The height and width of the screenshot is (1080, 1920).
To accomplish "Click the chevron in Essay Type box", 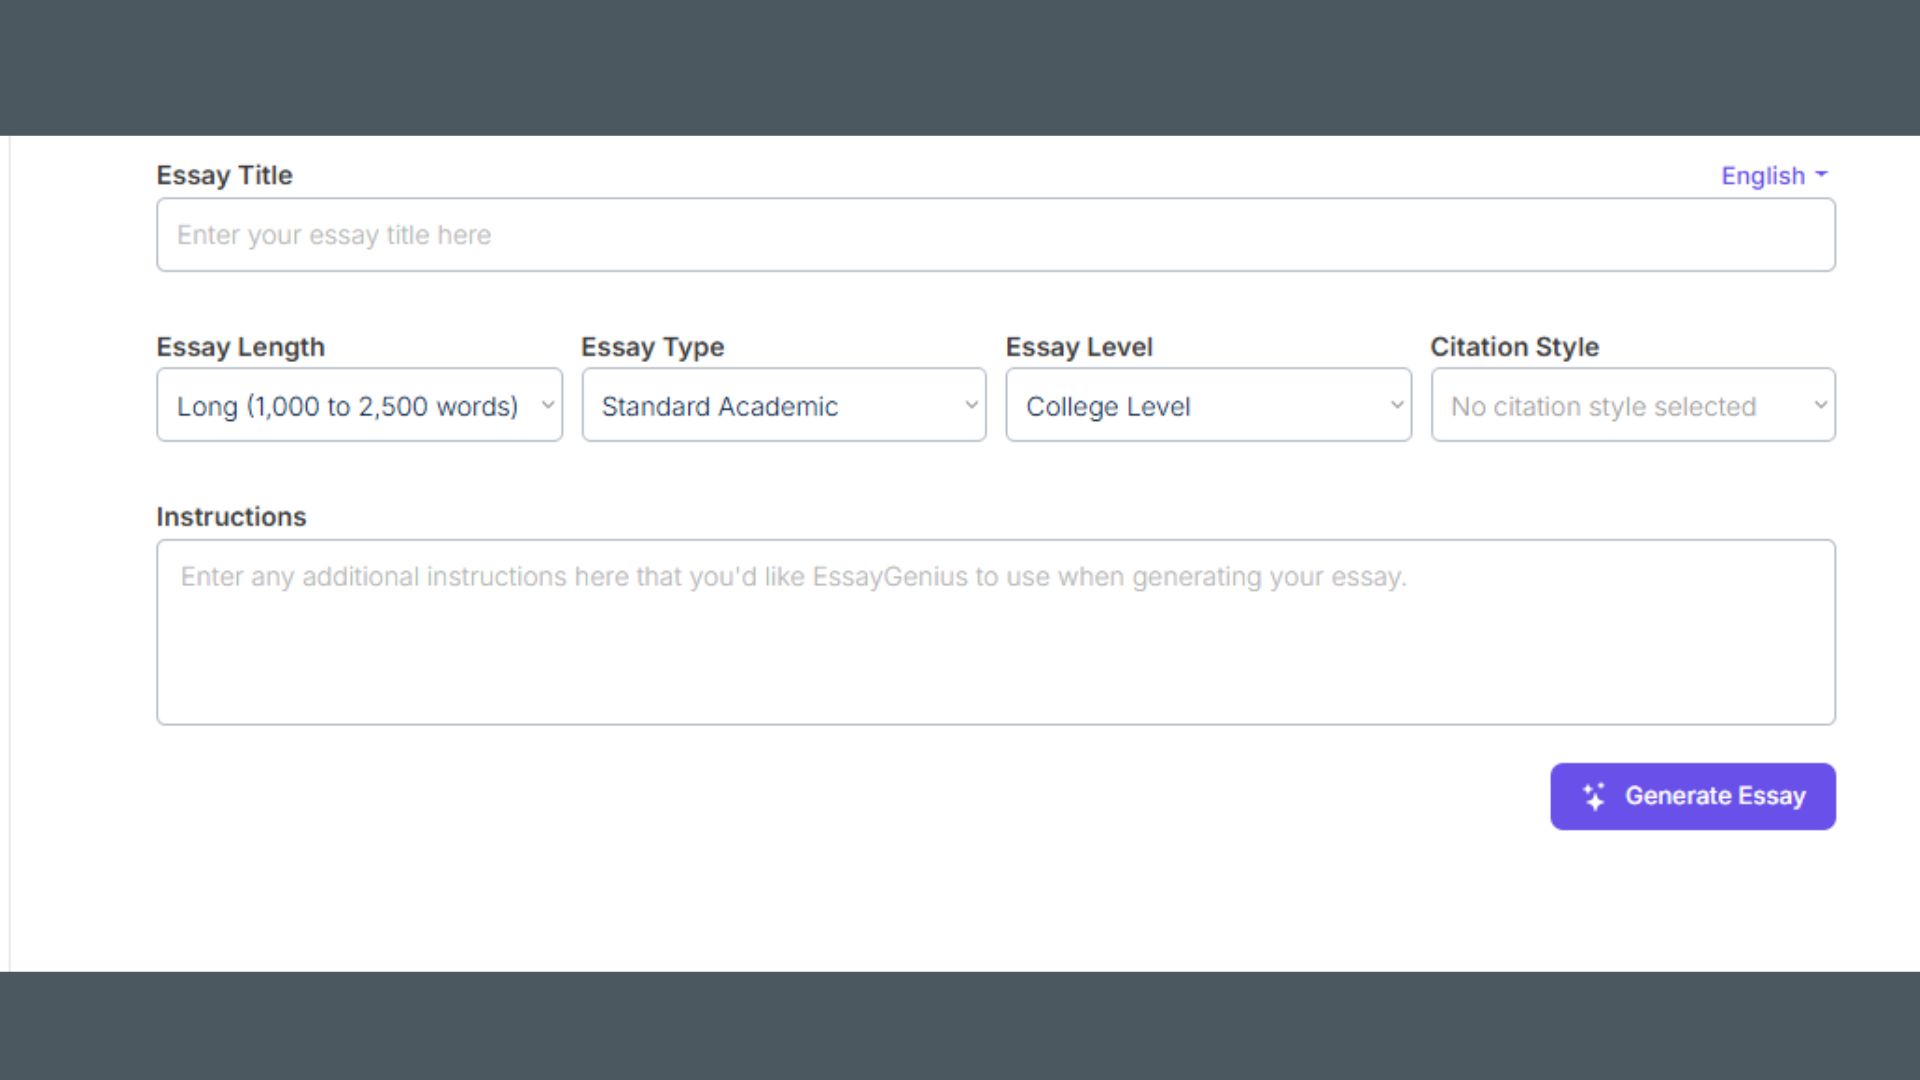I will pyautogui.click(x=971, y=405).
